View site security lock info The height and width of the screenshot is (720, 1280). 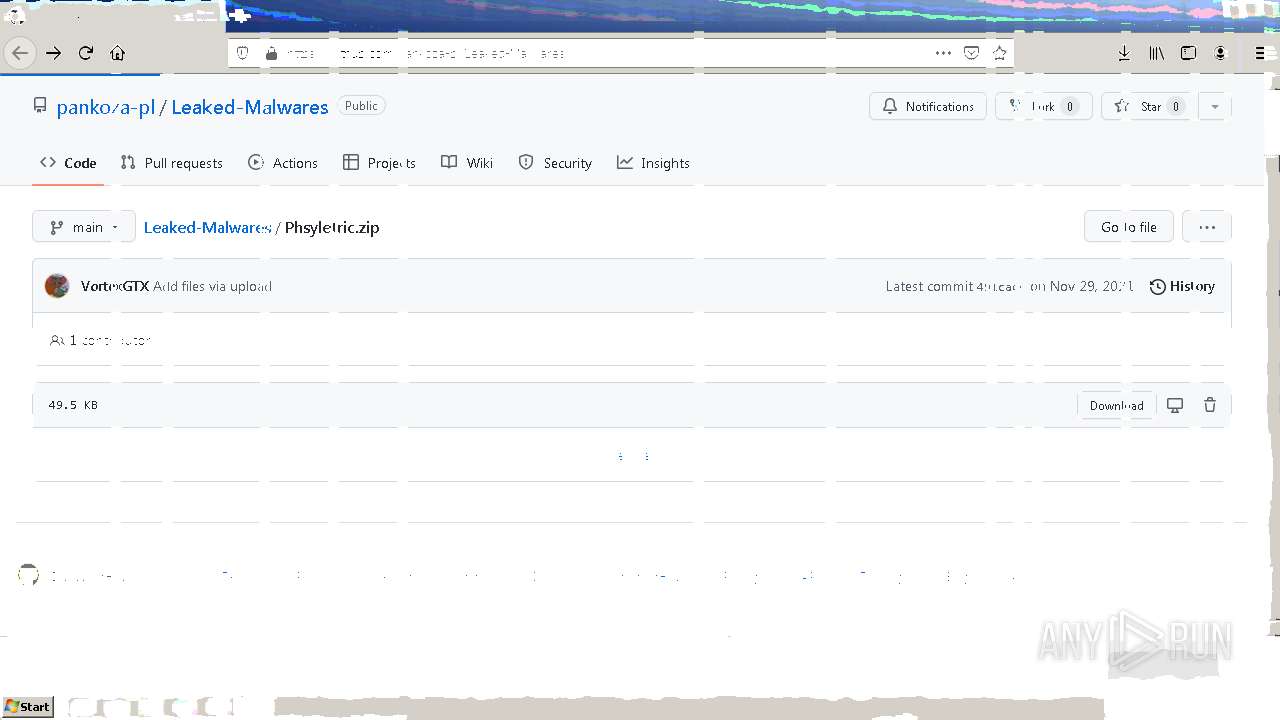click(x=270, y=53)
